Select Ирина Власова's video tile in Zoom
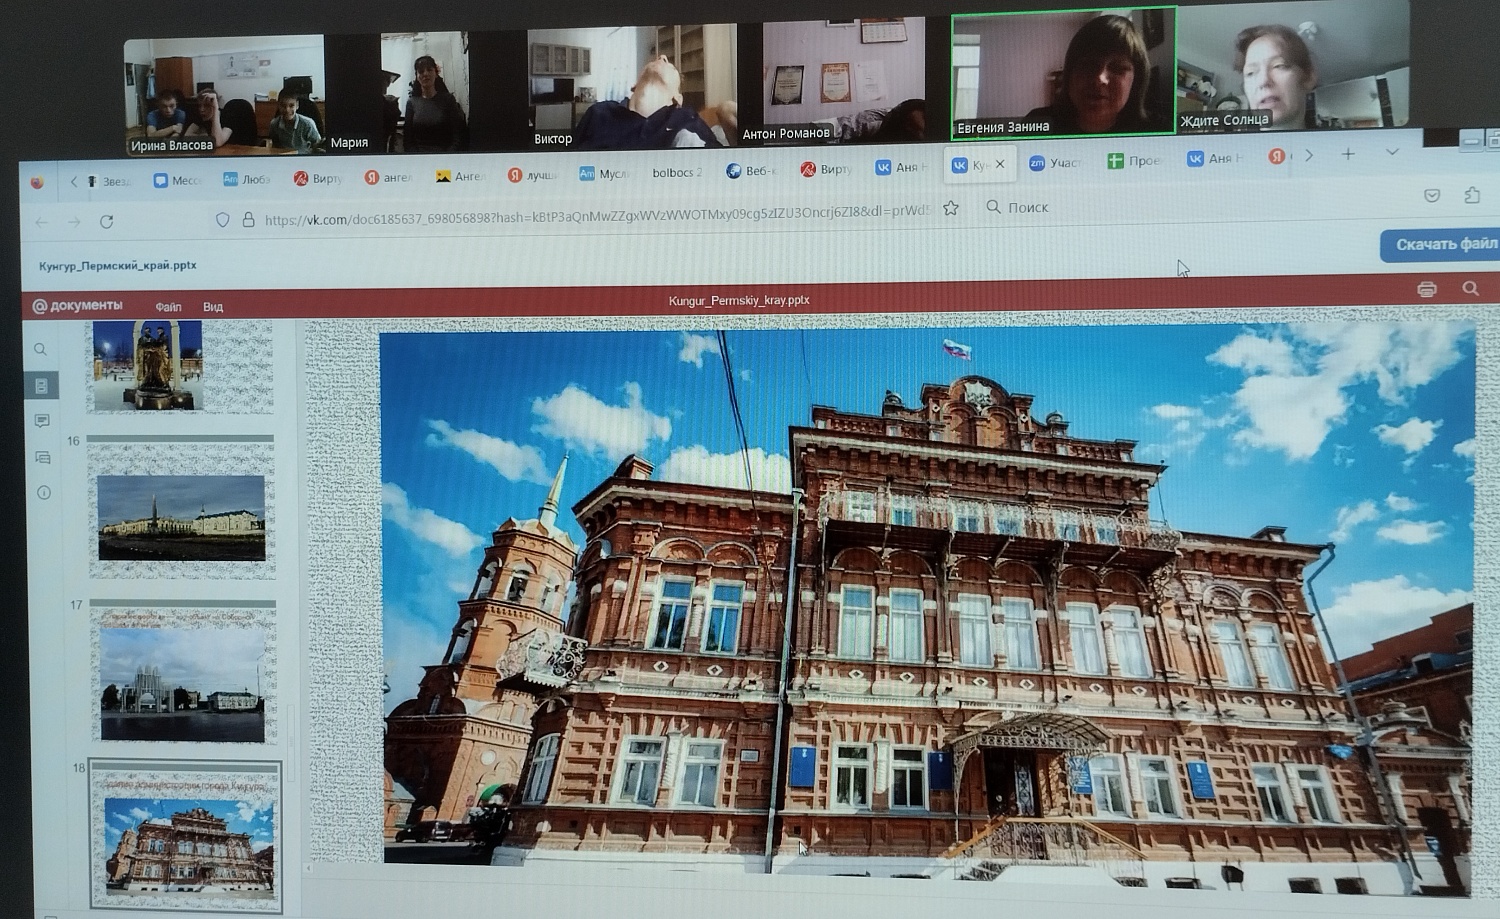The image size is (1500, 919). pyautogui.click(x=224, y=96)
